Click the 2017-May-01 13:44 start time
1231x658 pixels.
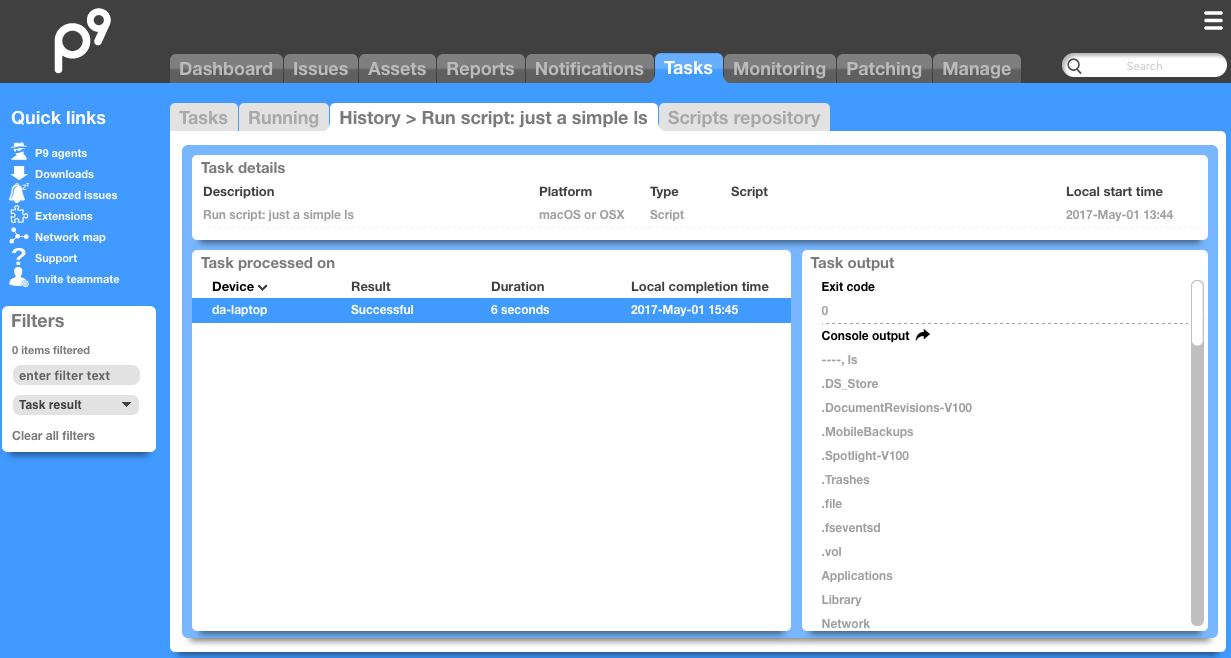point(1120,215)
